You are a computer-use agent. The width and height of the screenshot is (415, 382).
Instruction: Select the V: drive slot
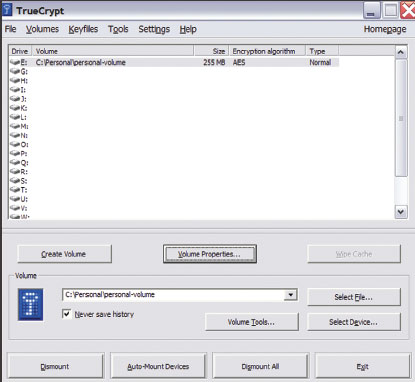coord(19,208)
